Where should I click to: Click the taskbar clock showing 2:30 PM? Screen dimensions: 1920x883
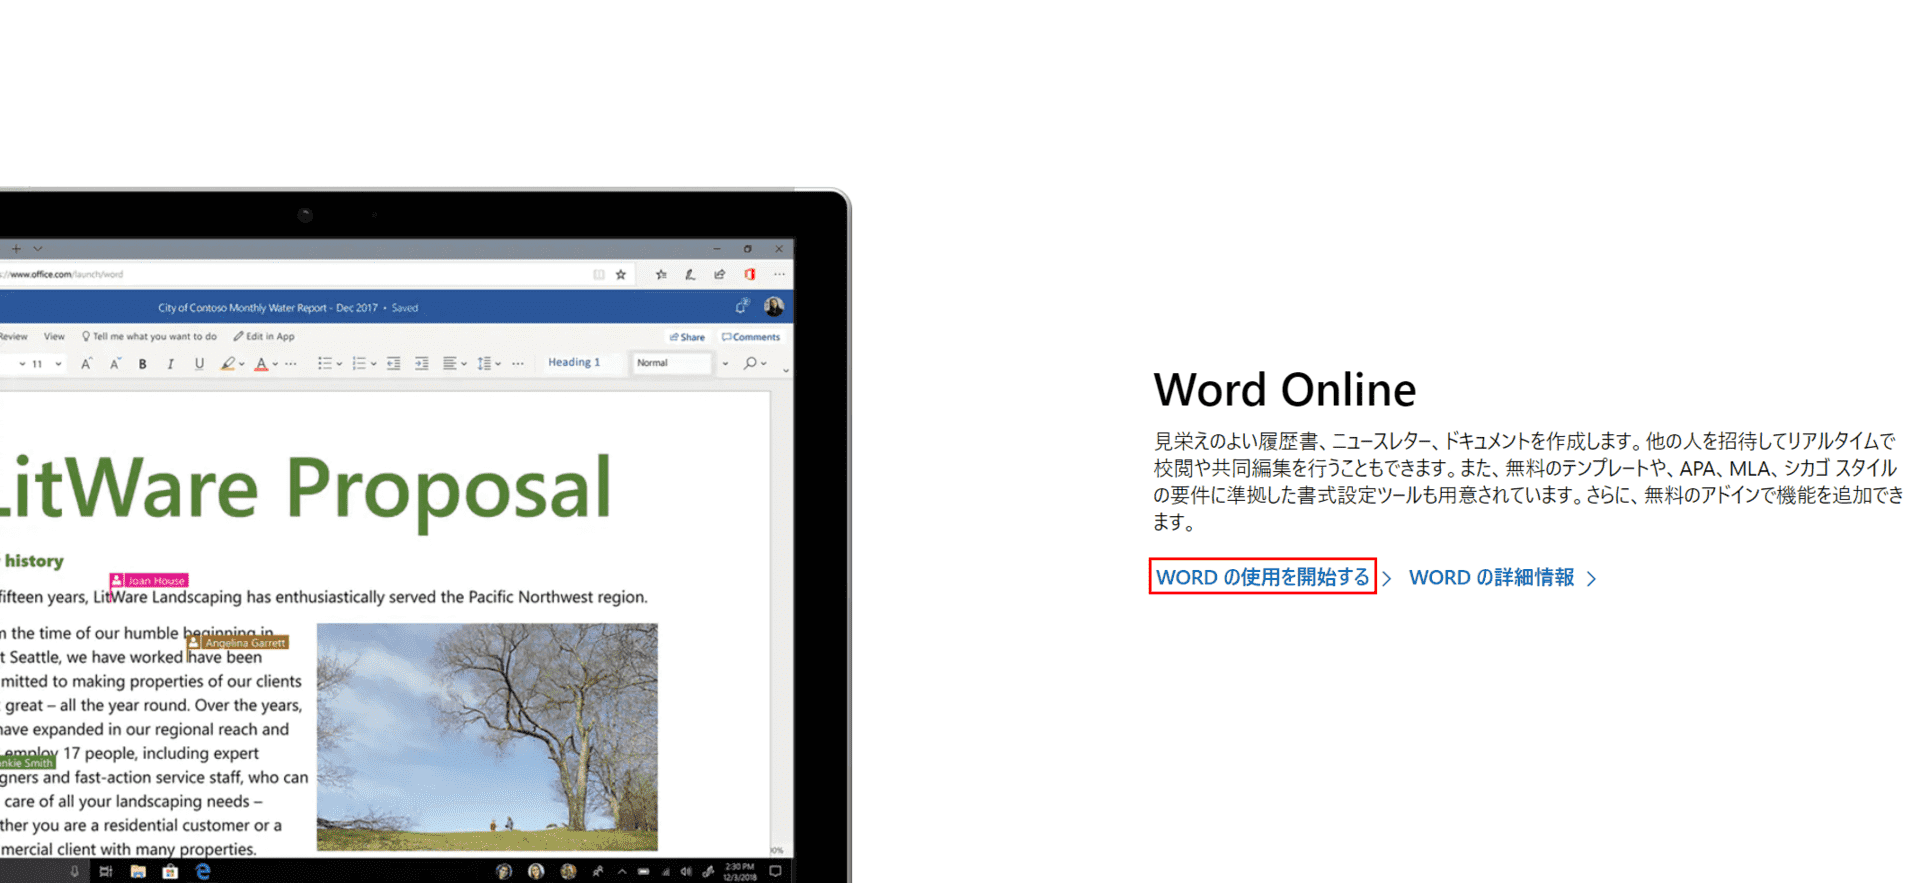740,871
